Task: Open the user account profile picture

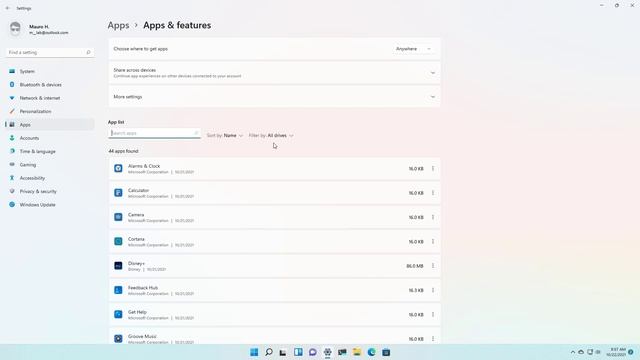Action: [x=15, y=29]
